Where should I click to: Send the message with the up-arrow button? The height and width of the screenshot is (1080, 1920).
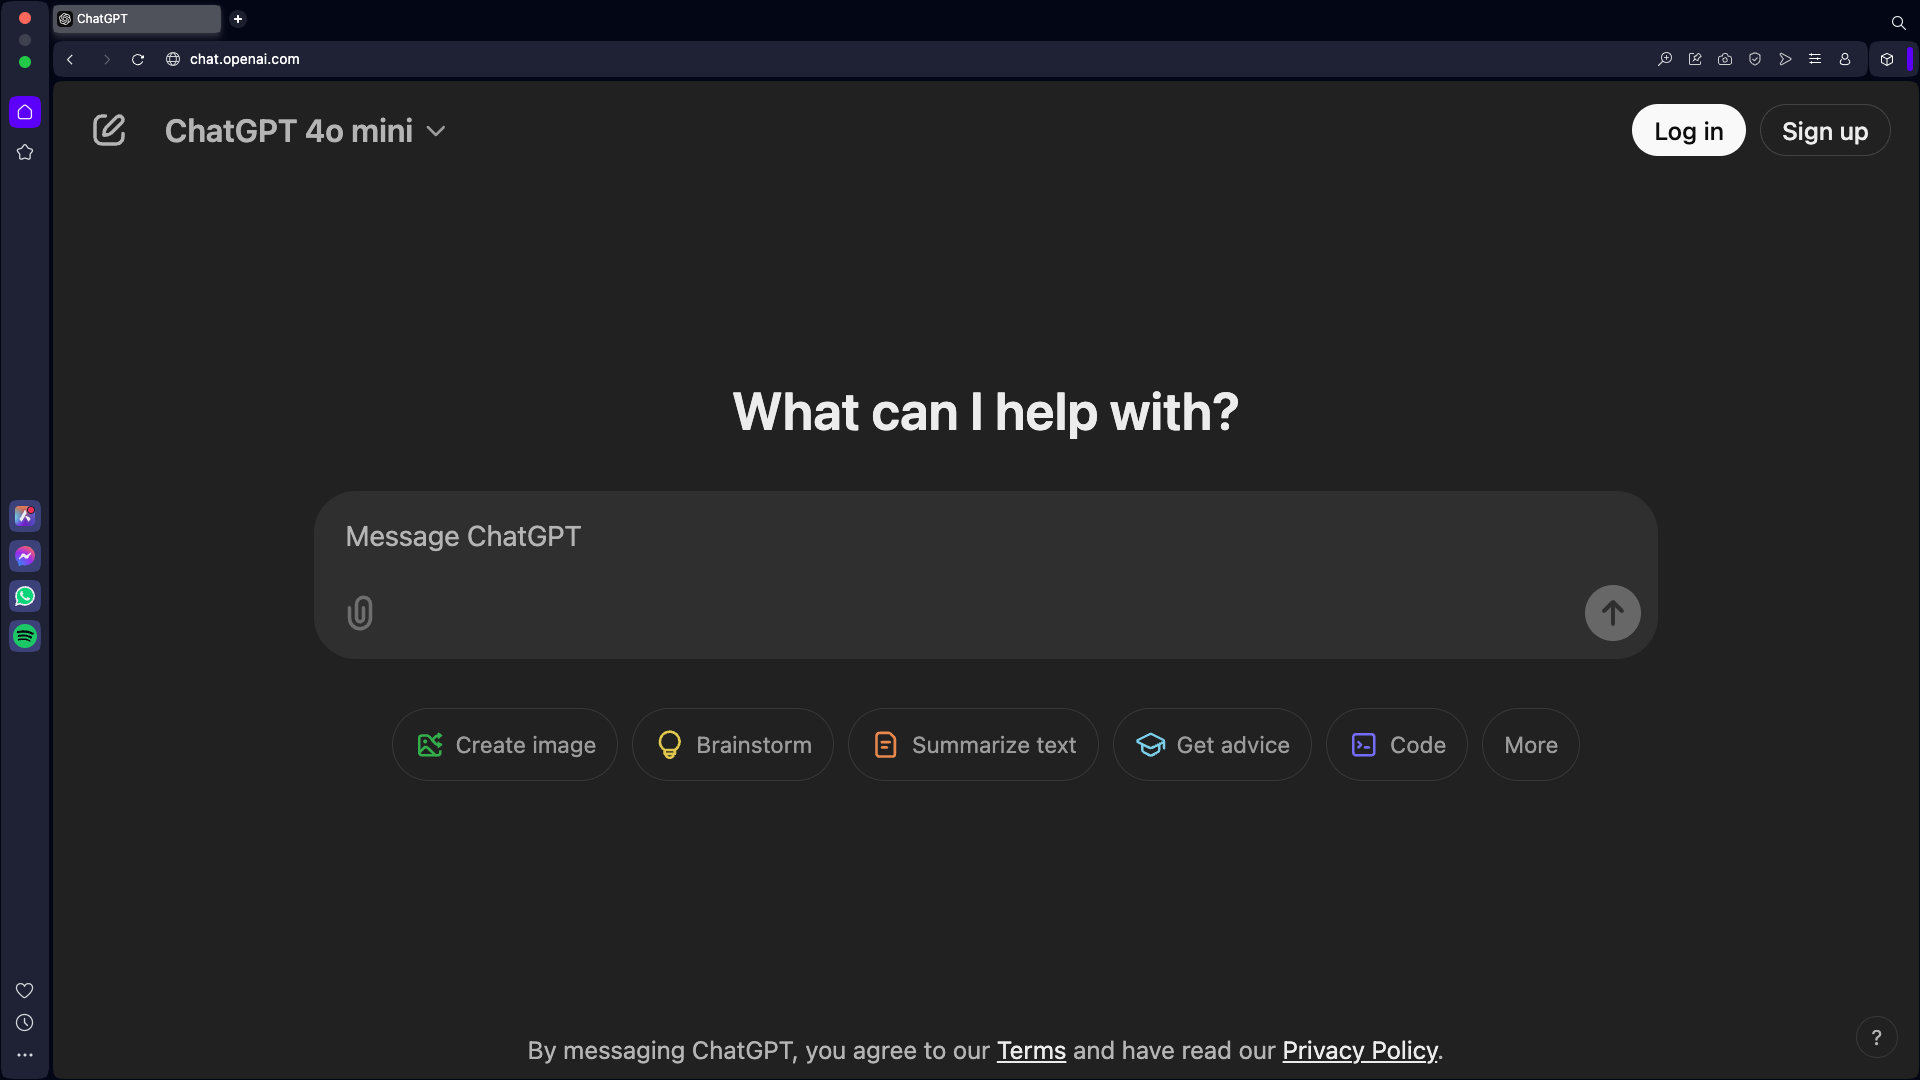1612,613
